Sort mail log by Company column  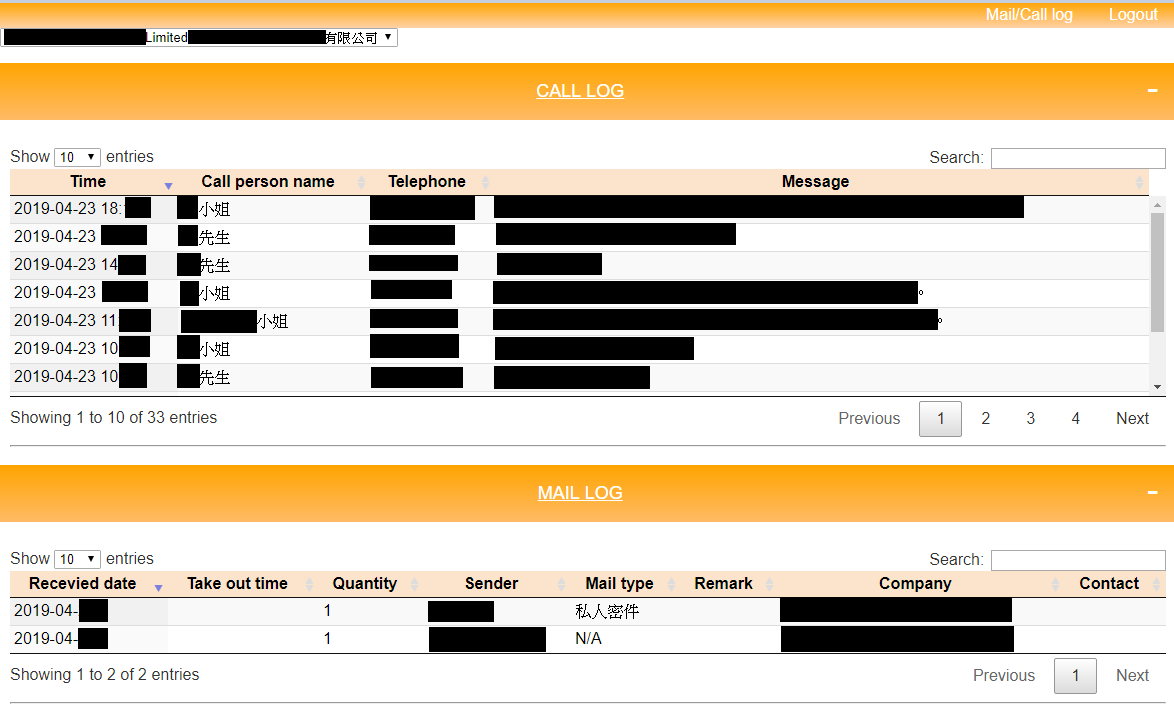click(x=914, y=584)
